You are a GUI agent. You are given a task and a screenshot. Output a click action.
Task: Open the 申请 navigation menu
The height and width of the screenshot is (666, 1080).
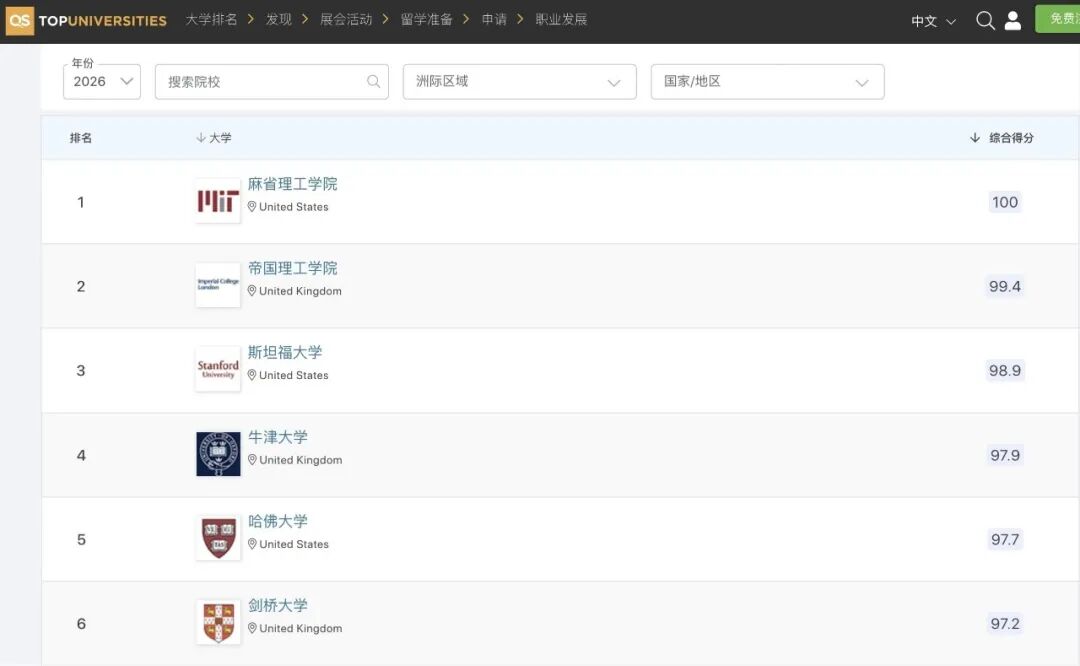coord(494,19)
